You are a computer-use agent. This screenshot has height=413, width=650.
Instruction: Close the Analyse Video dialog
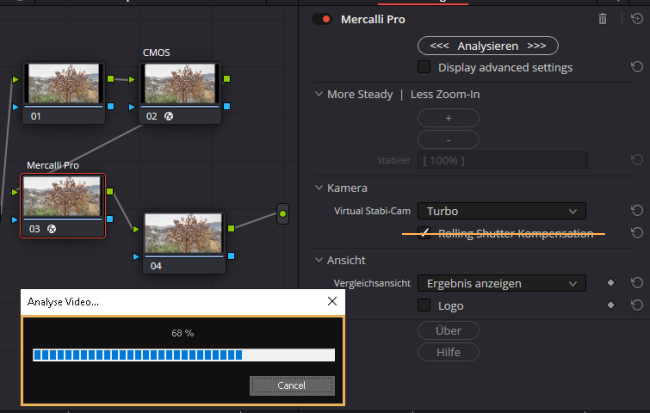pos(332,301)
